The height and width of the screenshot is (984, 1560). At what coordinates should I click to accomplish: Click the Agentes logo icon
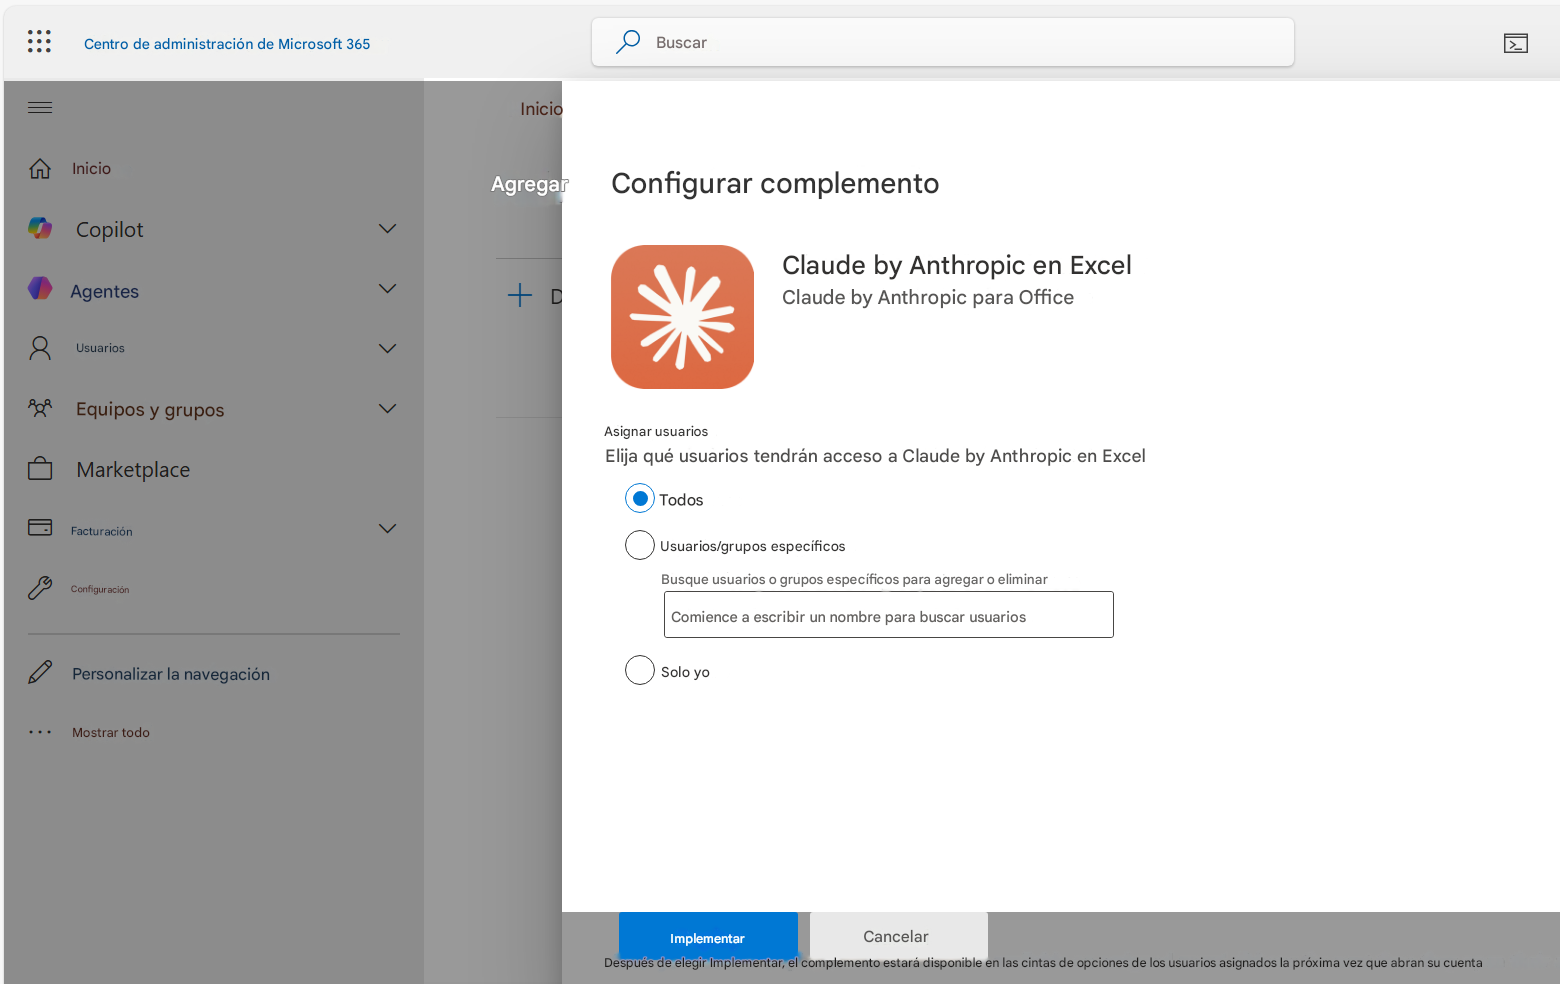point(40,289)
